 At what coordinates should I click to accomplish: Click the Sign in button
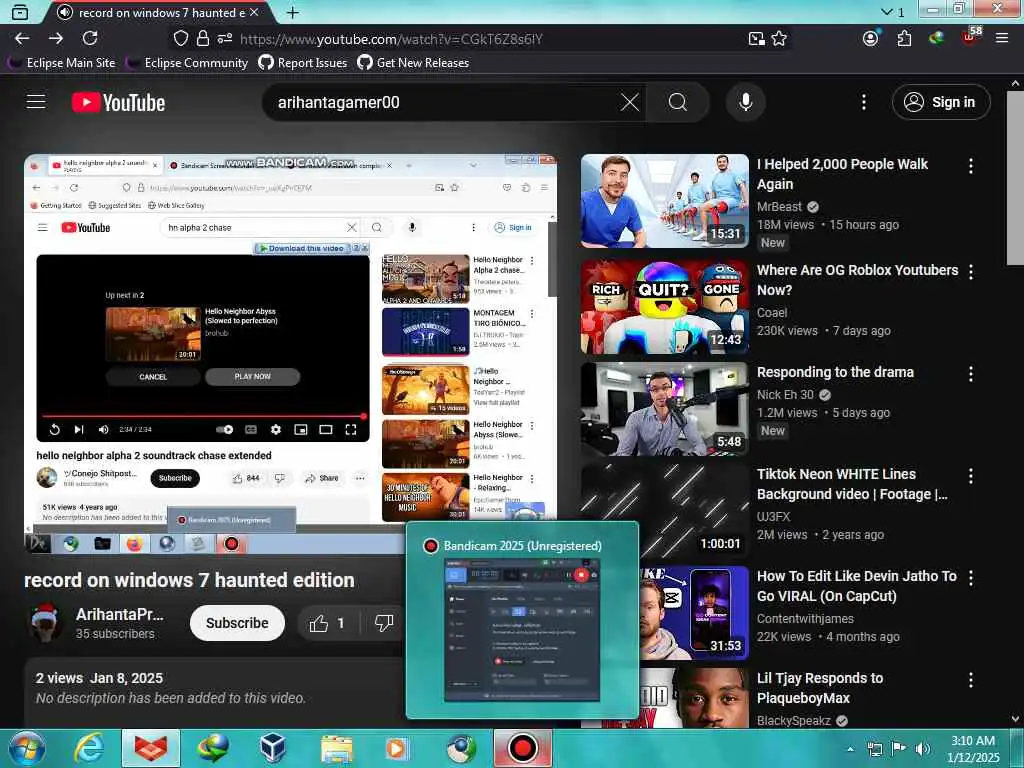pos(941,102)
